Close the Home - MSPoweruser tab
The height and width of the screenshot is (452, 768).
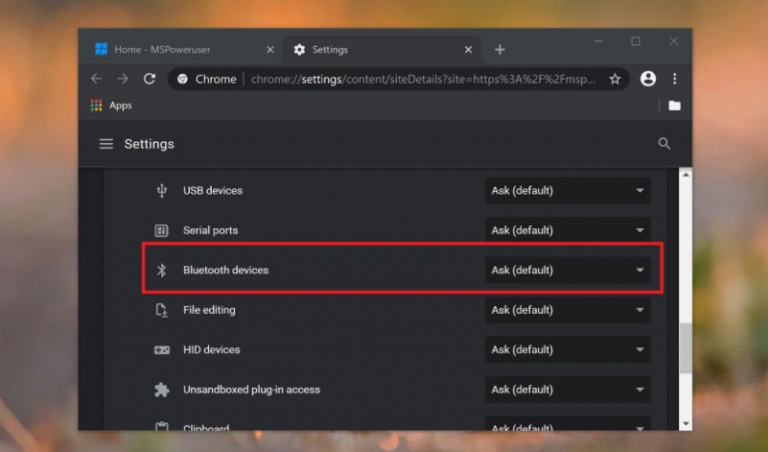tap(270, 49)
